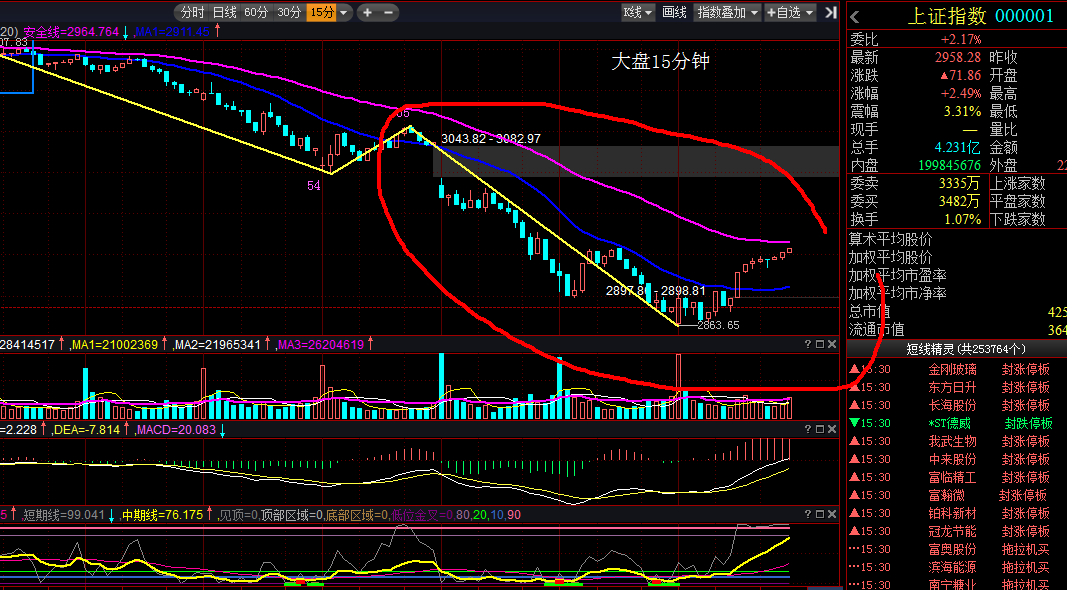
Task: Open the K线 chart type dropdown
Action: coord(638,12)
